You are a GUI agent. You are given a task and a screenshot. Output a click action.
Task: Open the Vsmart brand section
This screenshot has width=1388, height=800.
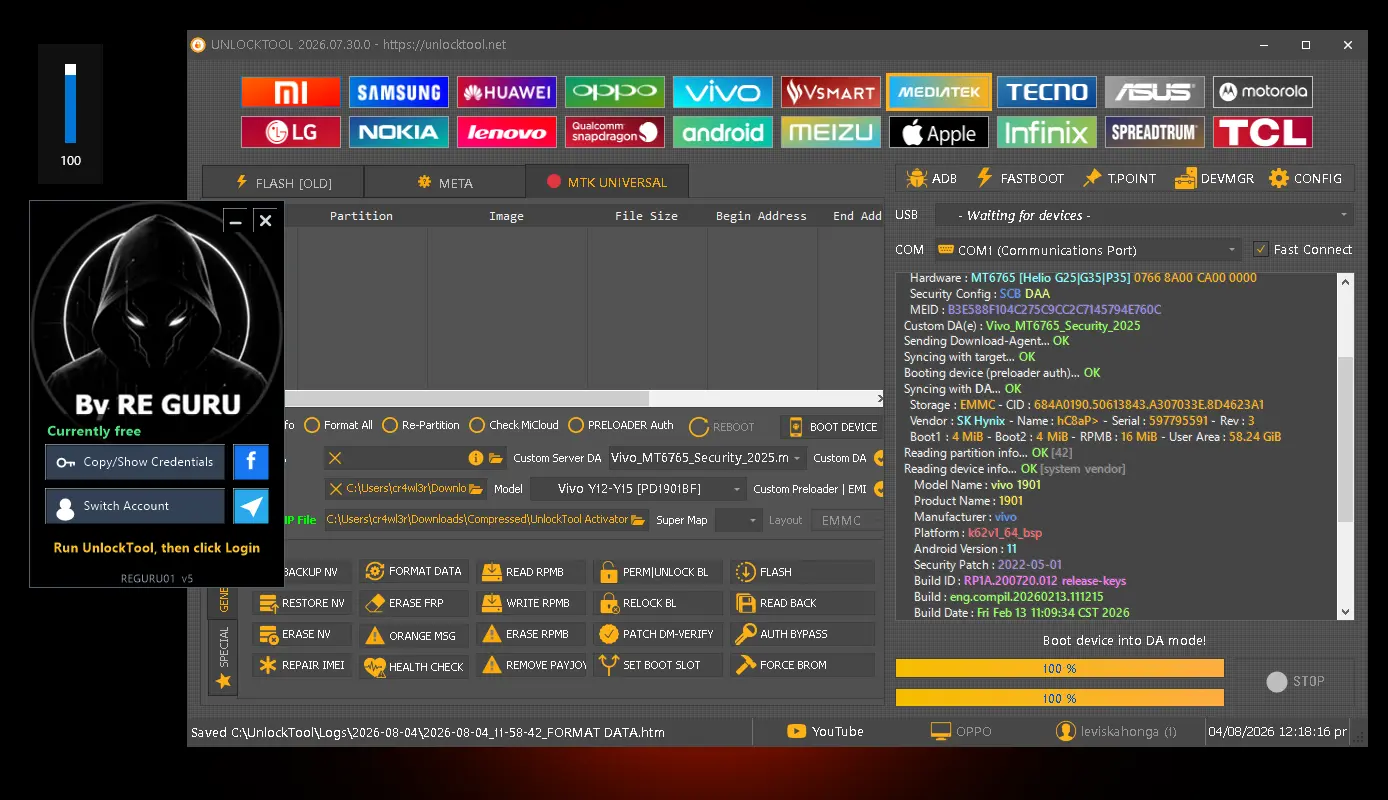point(831,92)
